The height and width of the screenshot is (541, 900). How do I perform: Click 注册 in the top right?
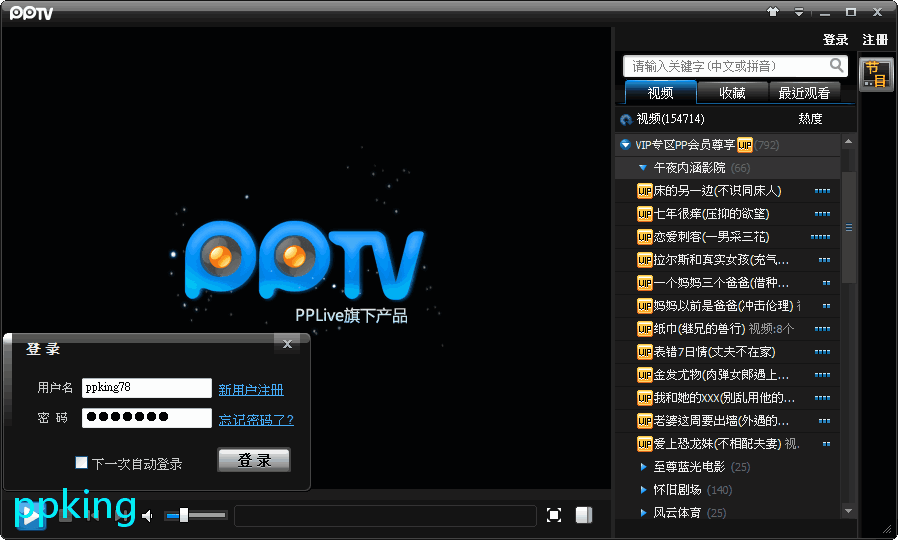click(x=875, y=40)
